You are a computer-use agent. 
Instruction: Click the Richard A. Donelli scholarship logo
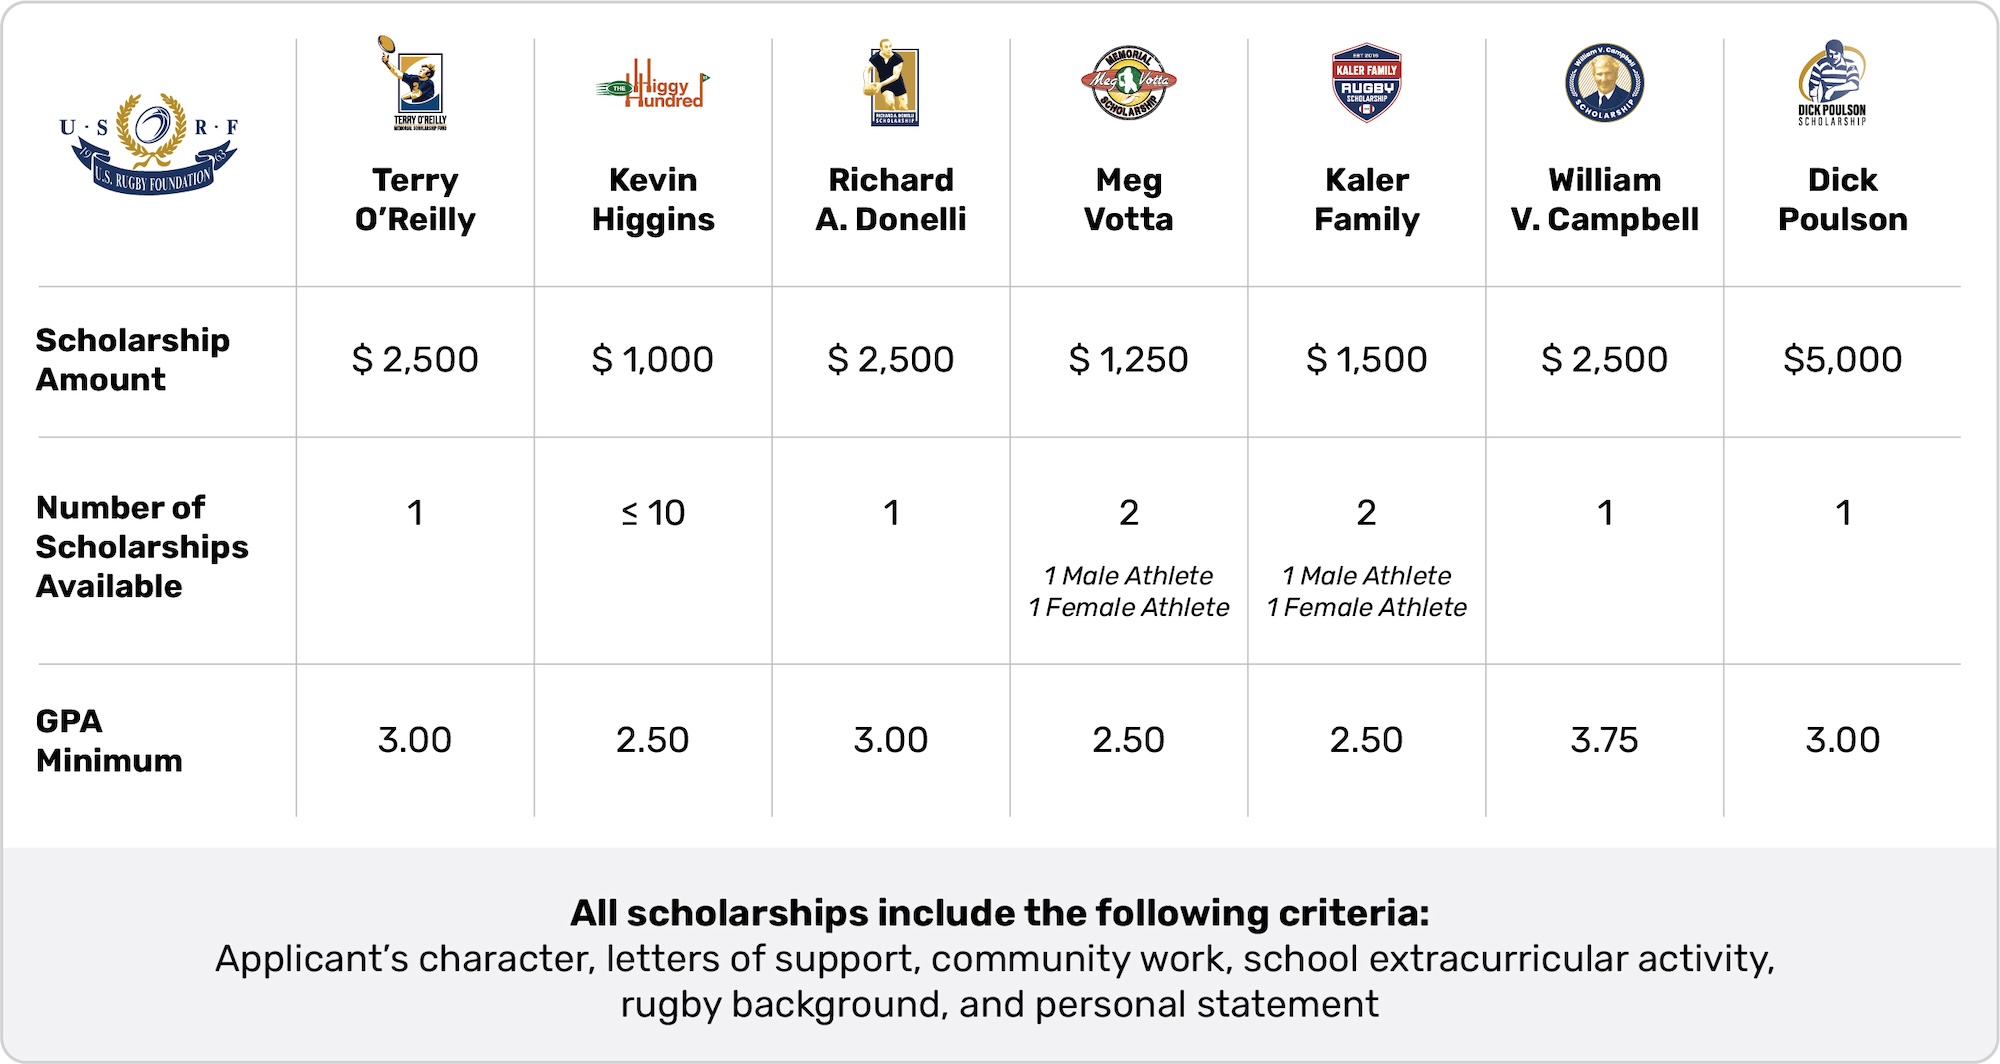(x=890, y=83)
